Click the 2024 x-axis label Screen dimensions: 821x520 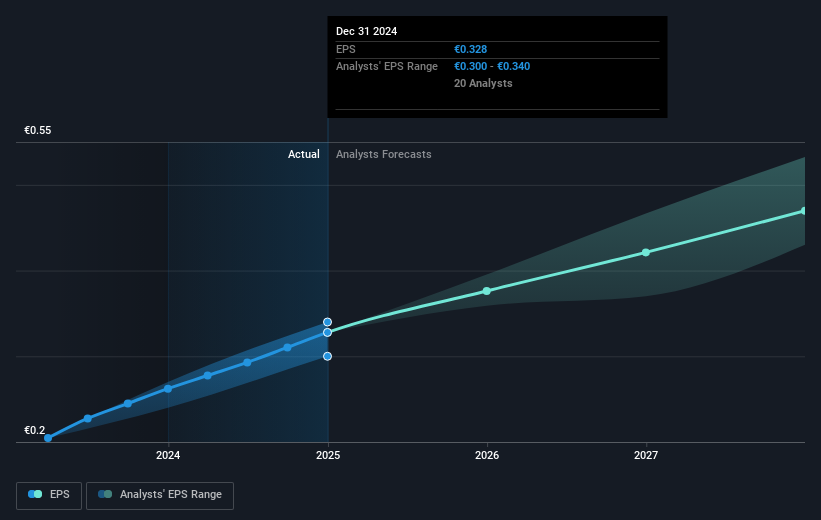coord(168,455)
